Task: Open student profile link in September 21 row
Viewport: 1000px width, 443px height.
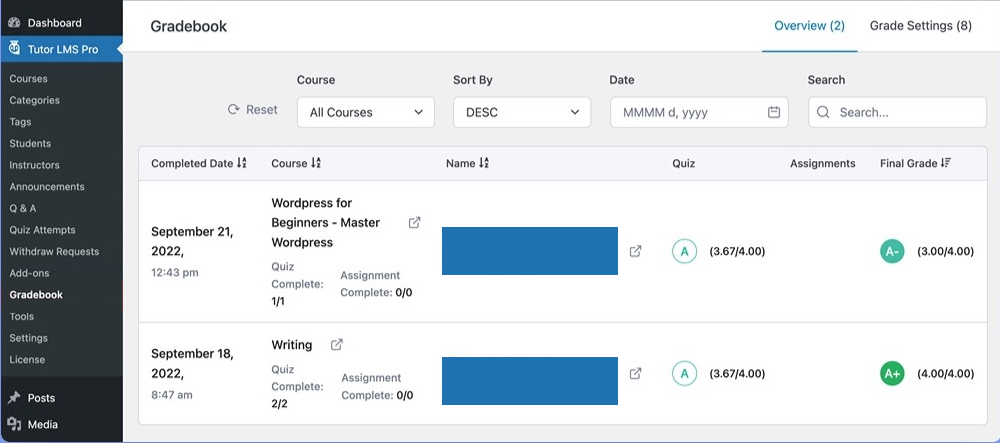Action: 635,251
